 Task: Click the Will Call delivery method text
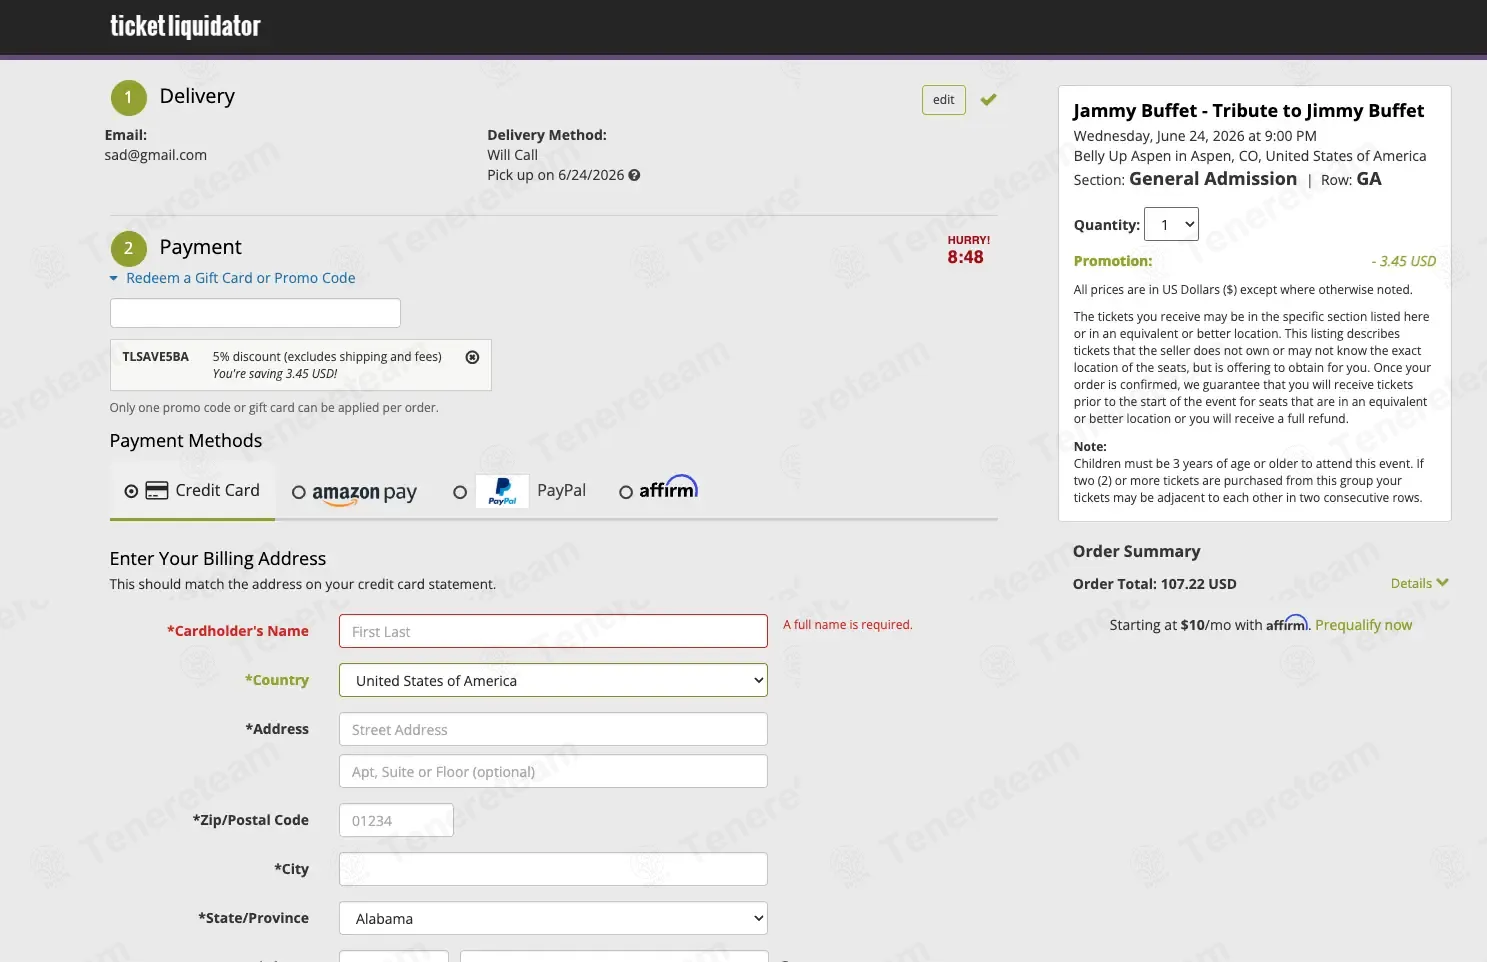512,155
